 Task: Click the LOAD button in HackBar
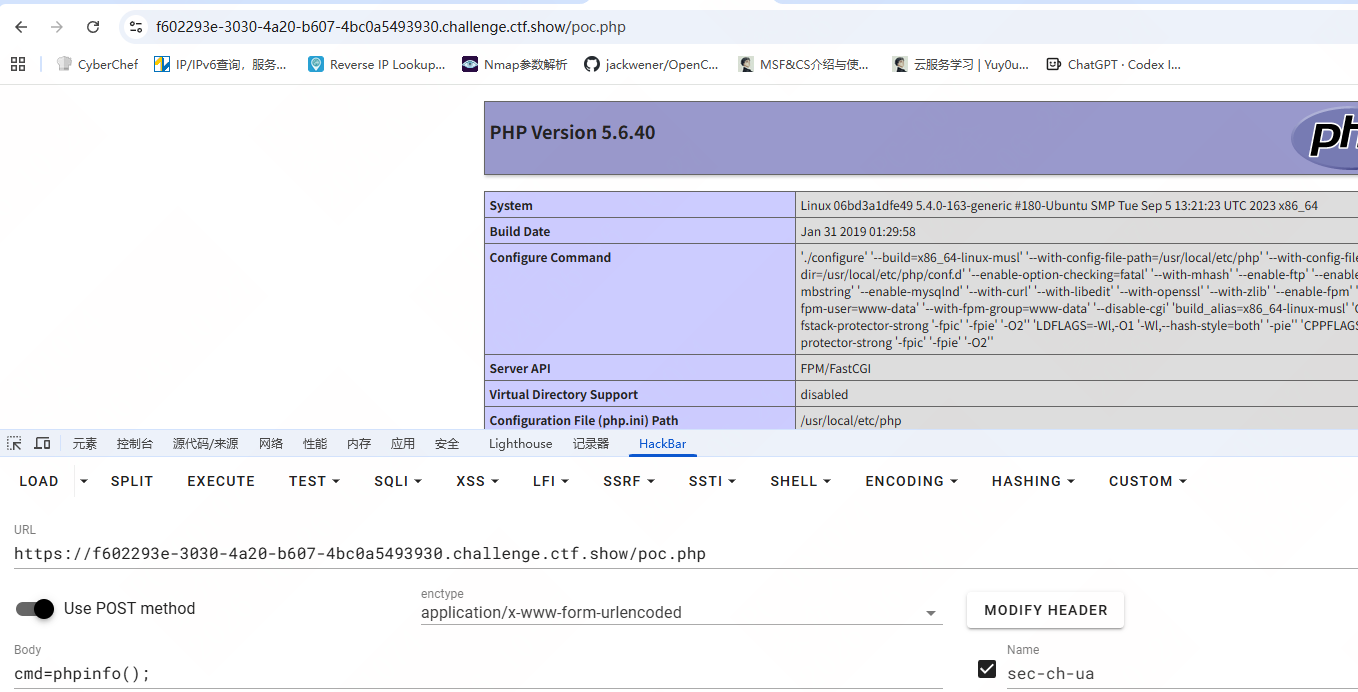coord(39,481)
